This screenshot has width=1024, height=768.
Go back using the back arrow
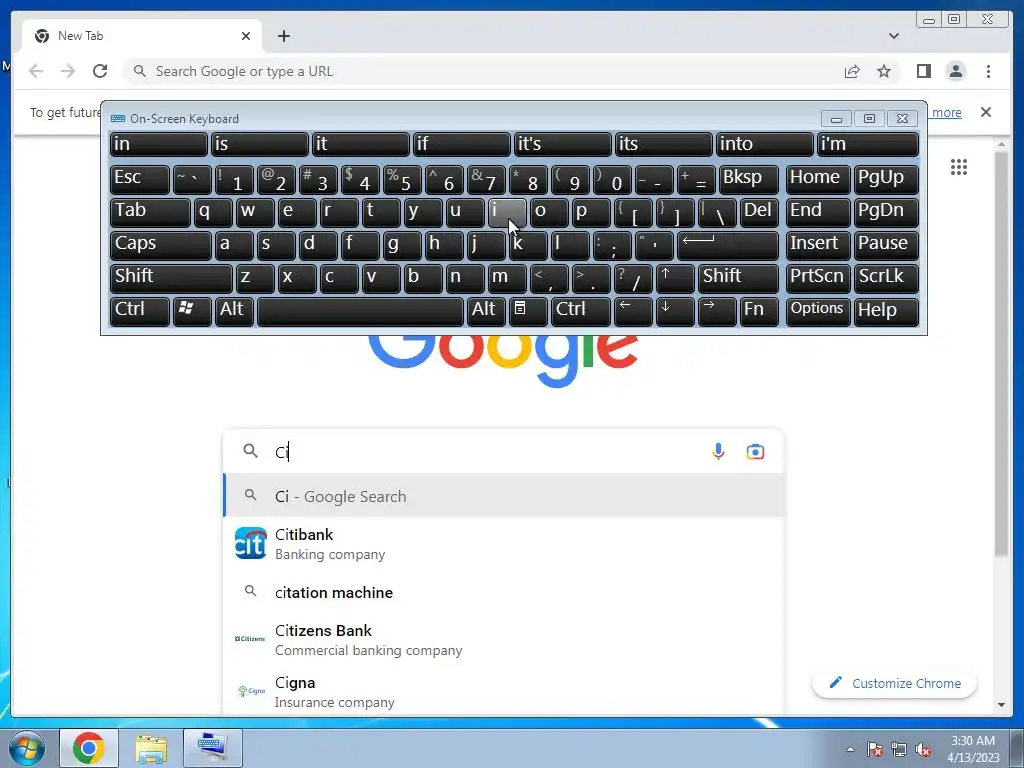pyautogui.click(x=36, y=71)
